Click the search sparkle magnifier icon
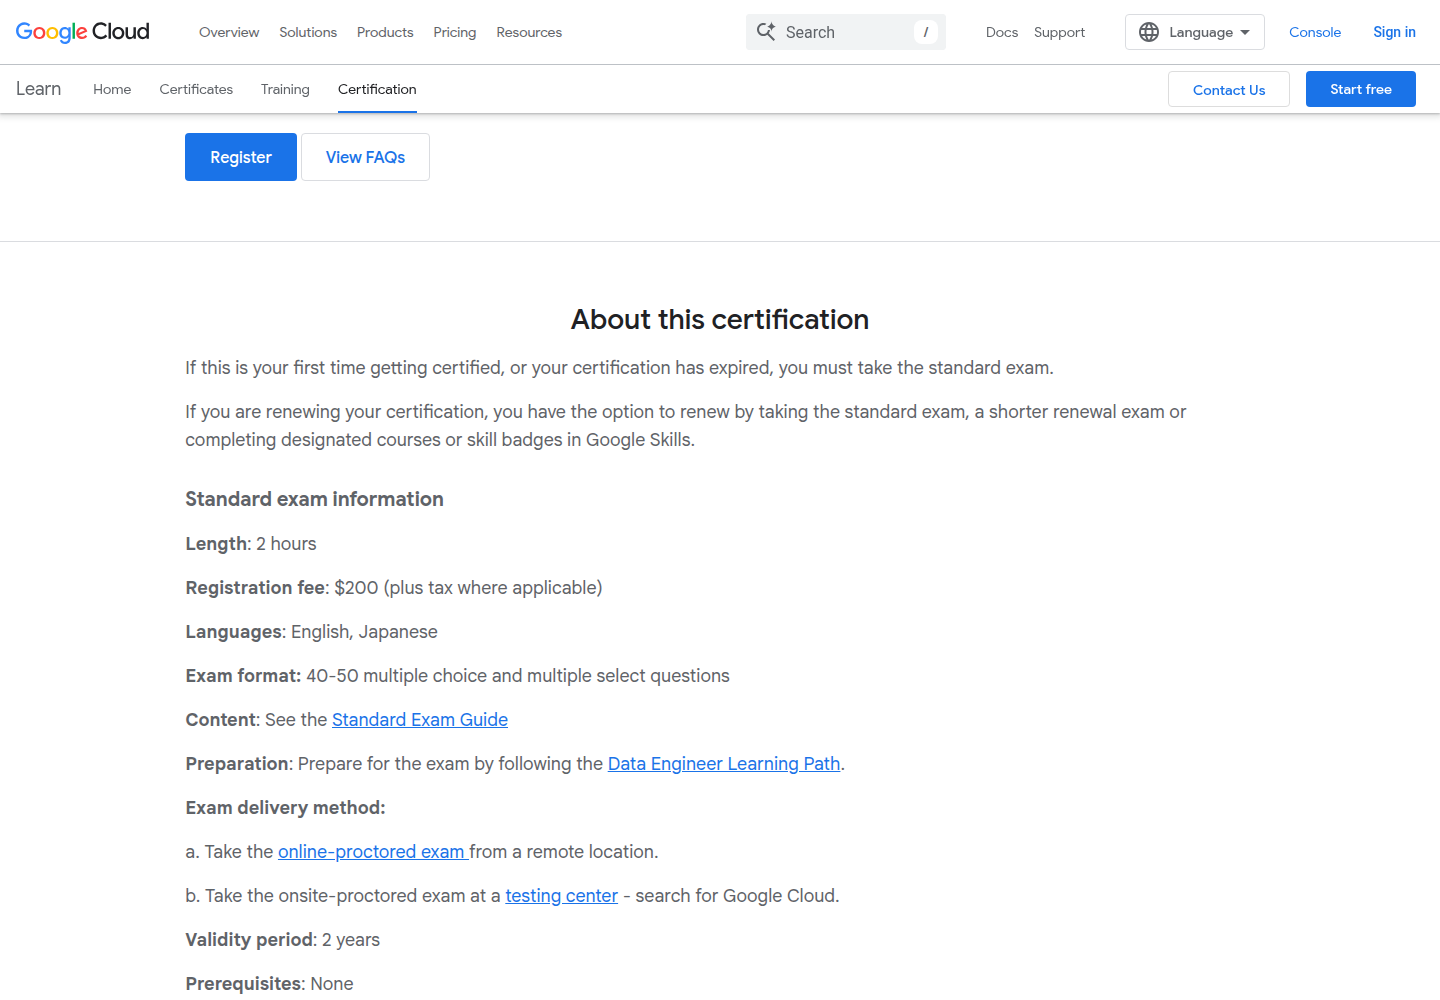The width and height of the screenshot is (1440, 1000). [x=766, y=32]
